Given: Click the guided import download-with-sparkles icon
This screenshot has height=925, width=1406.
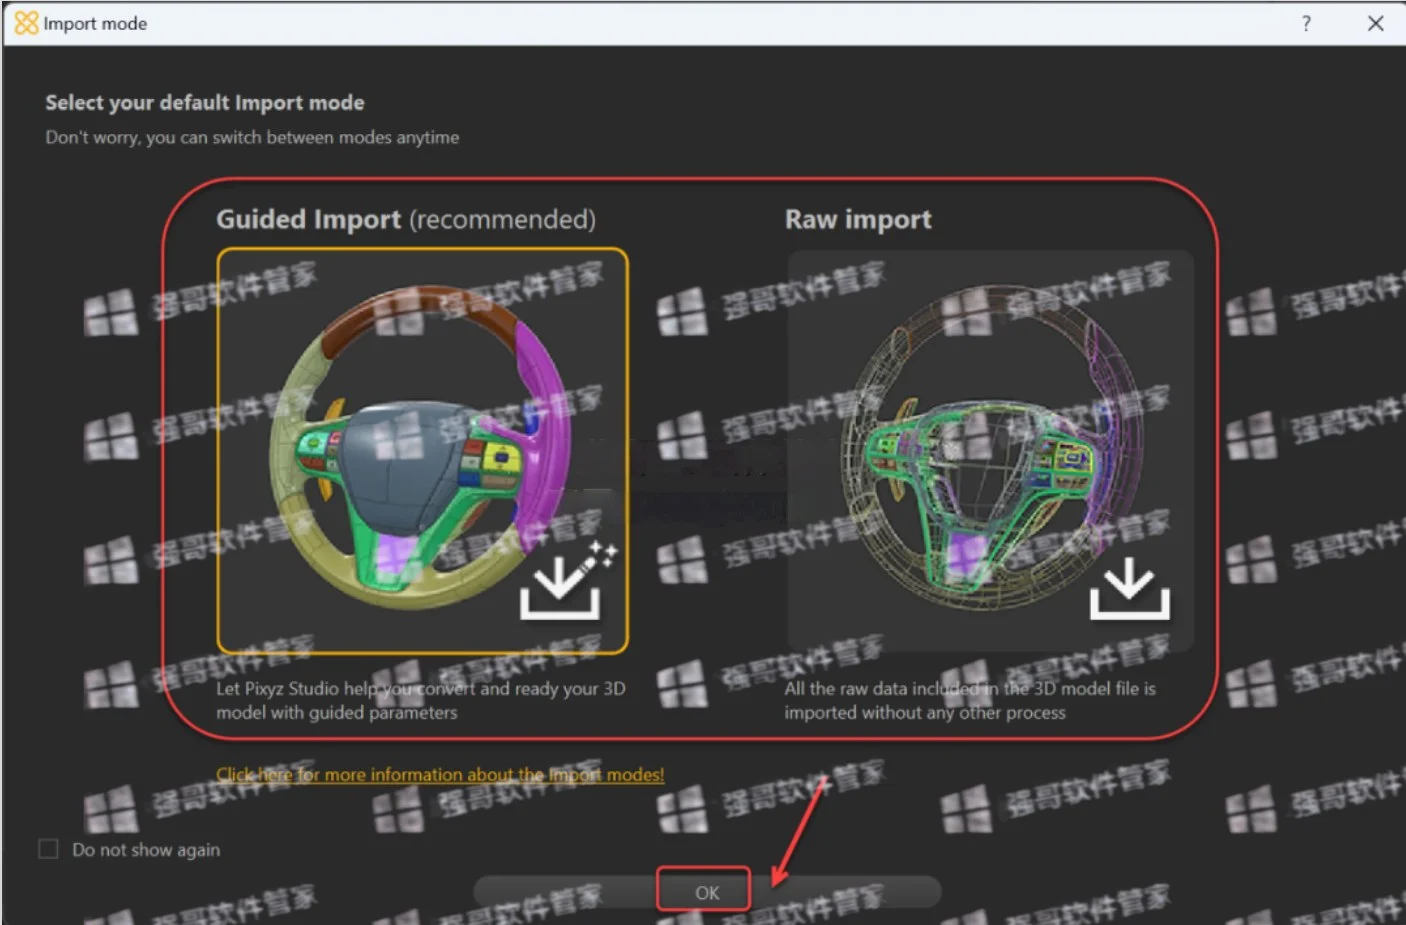Looking at the screenshot, I should coord(567,580).
